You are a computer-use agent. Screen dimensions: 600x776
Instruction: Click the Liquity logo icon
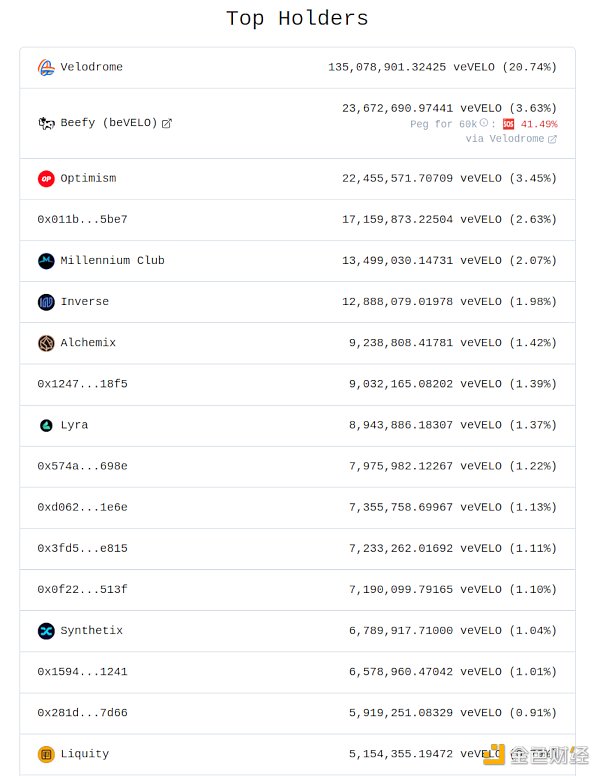(46, 754)
